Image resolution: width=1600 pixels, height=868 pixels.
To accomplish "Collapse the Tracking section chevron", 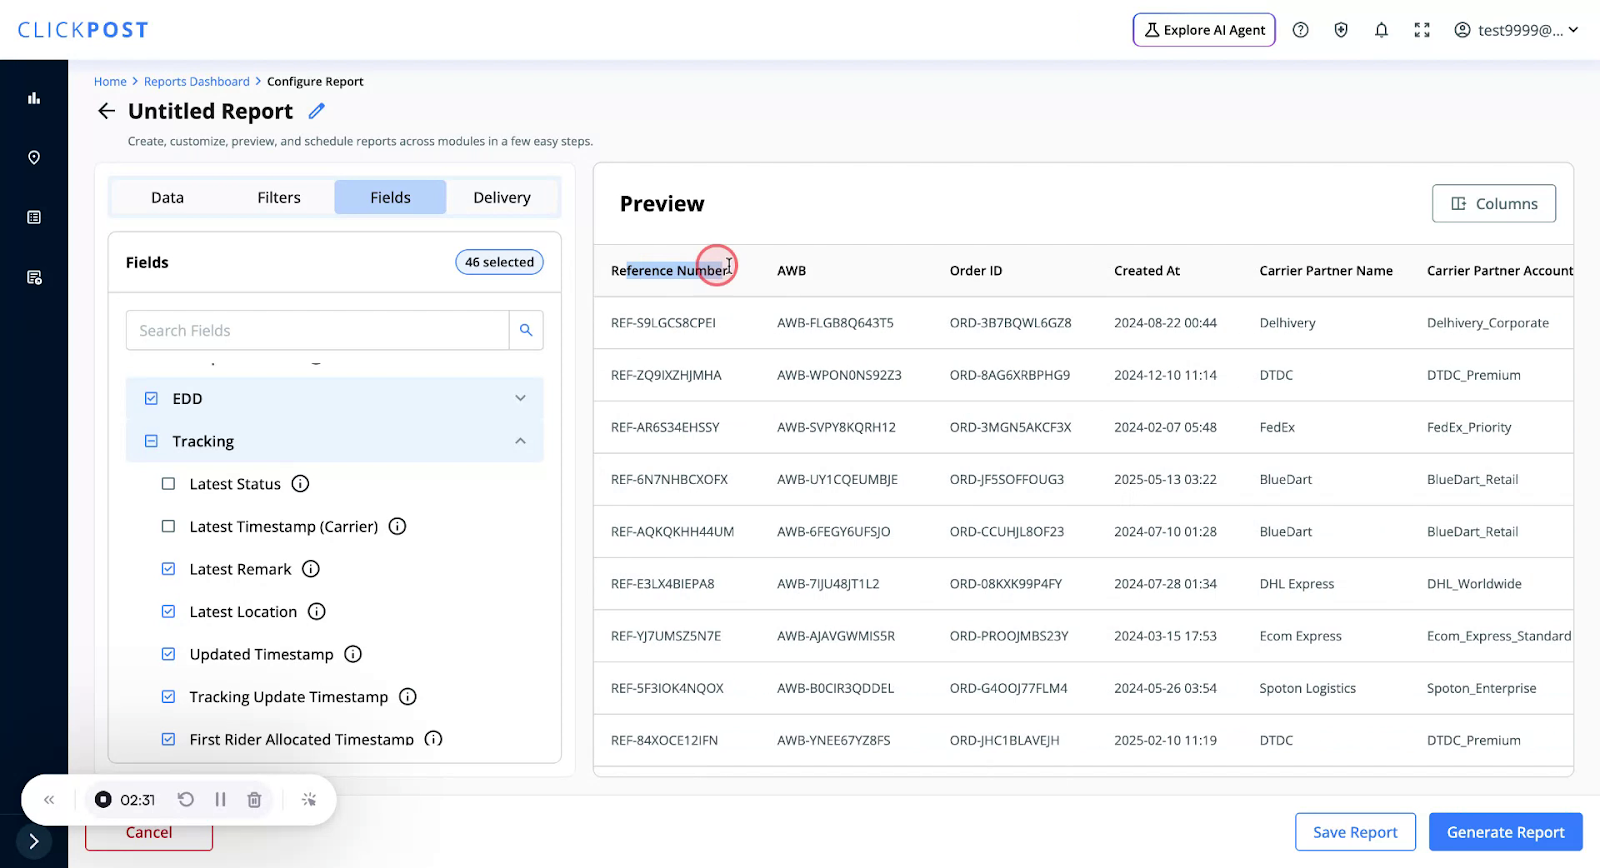I will point(520,441).
